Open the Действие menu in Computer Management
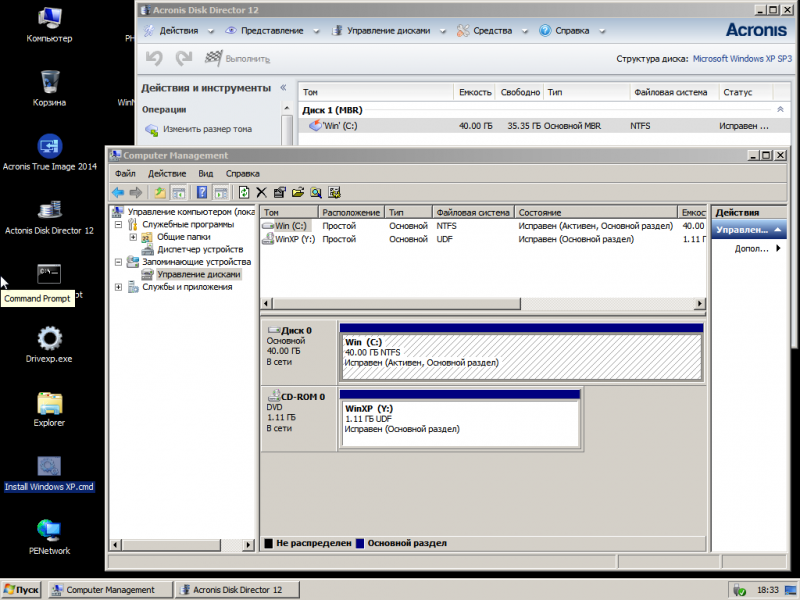The image size is (800, 600). [x=167, y=173]
